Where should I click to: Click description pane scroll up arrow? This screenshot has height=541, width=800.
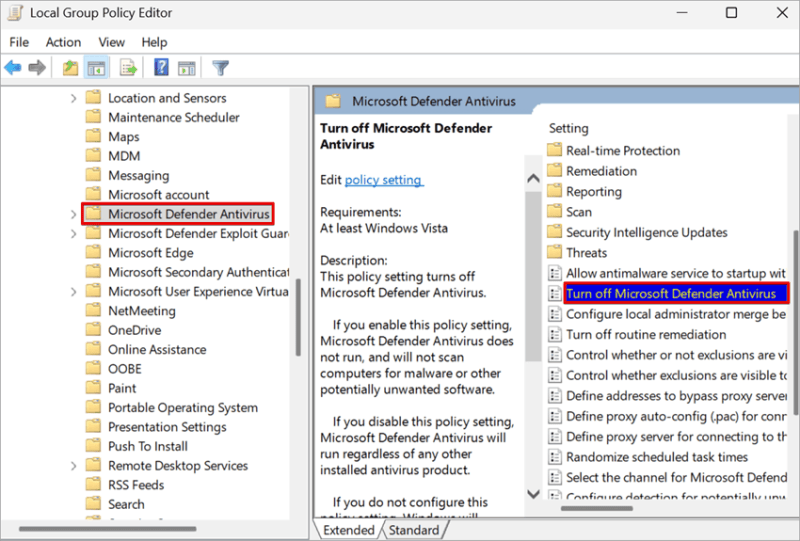[533, 178]
